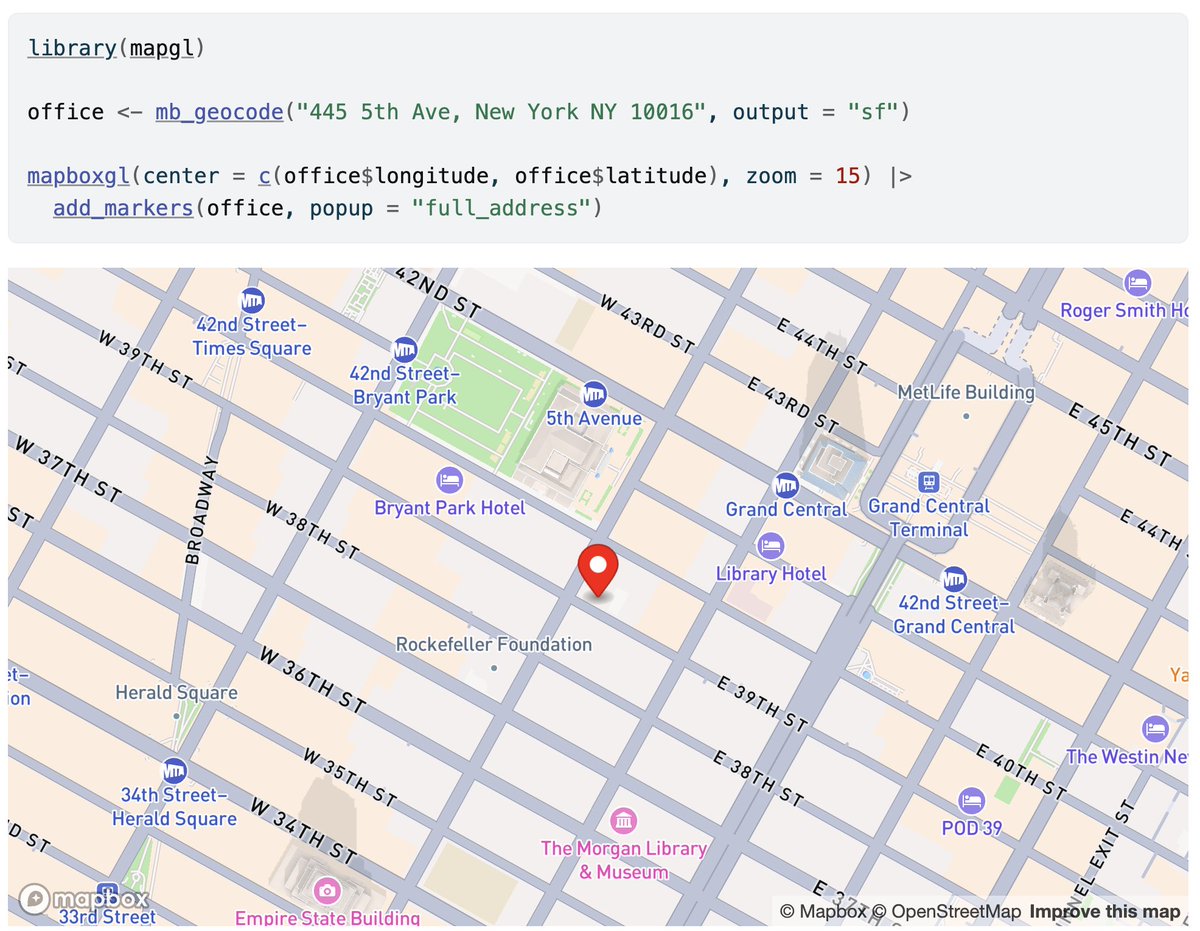Click the W 43RD ST street label

click(x=647, y=323)
